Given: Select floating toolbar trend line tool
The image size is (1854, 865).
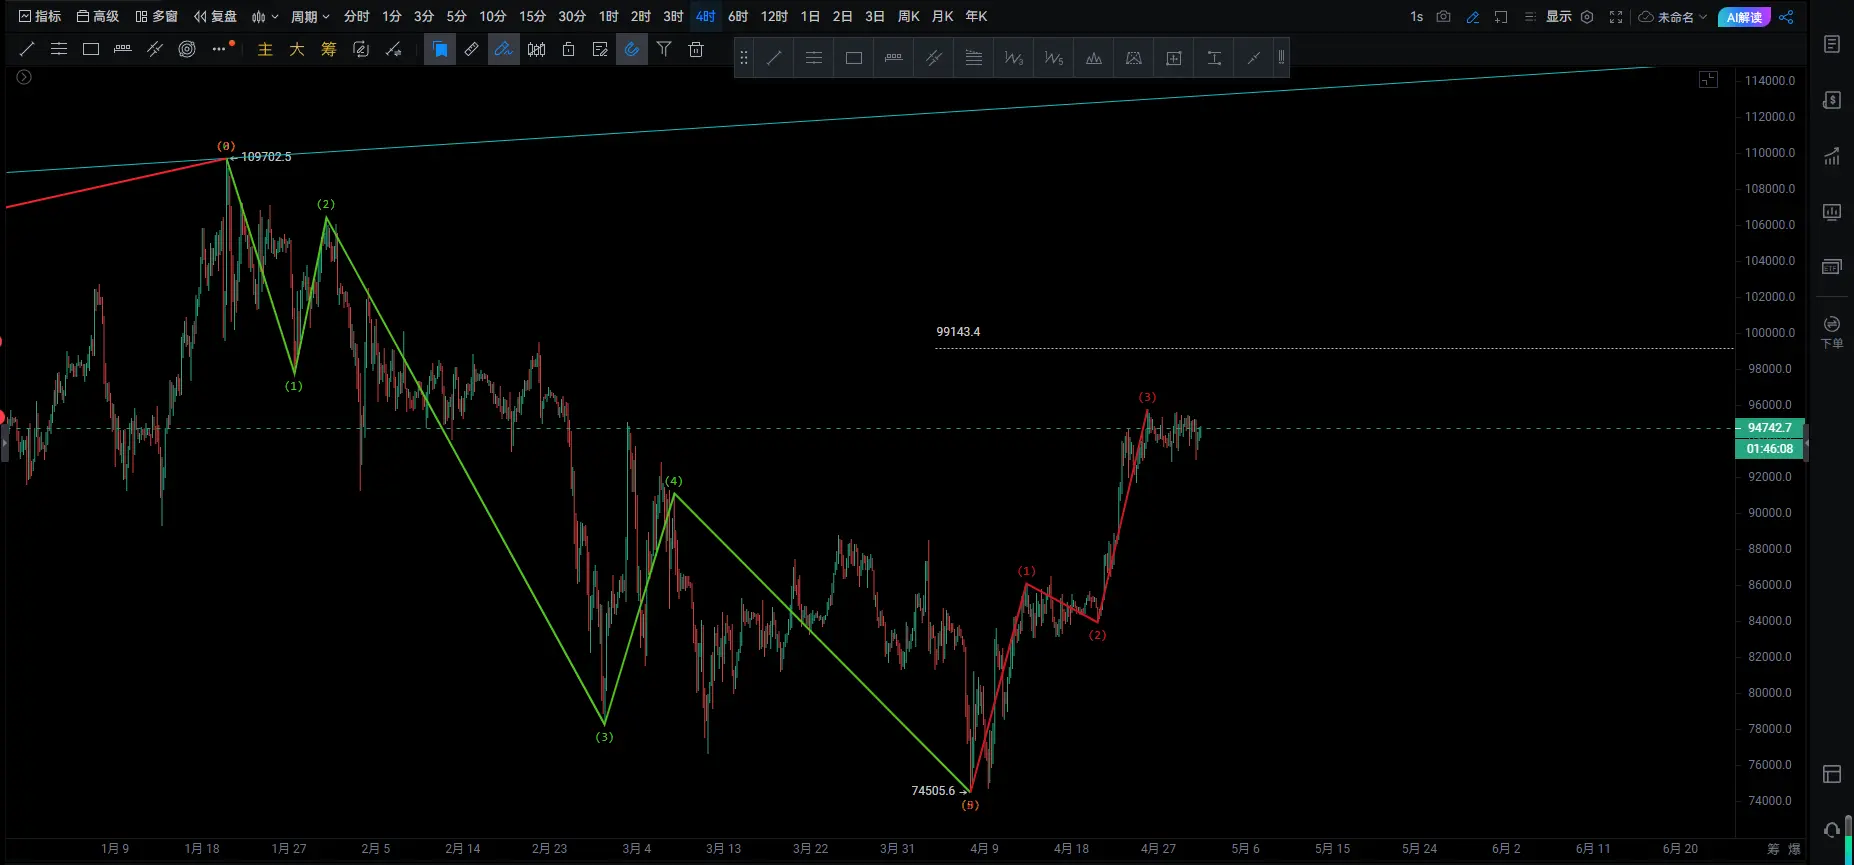Looking at the screenshot, I should [x=774, y=58].
